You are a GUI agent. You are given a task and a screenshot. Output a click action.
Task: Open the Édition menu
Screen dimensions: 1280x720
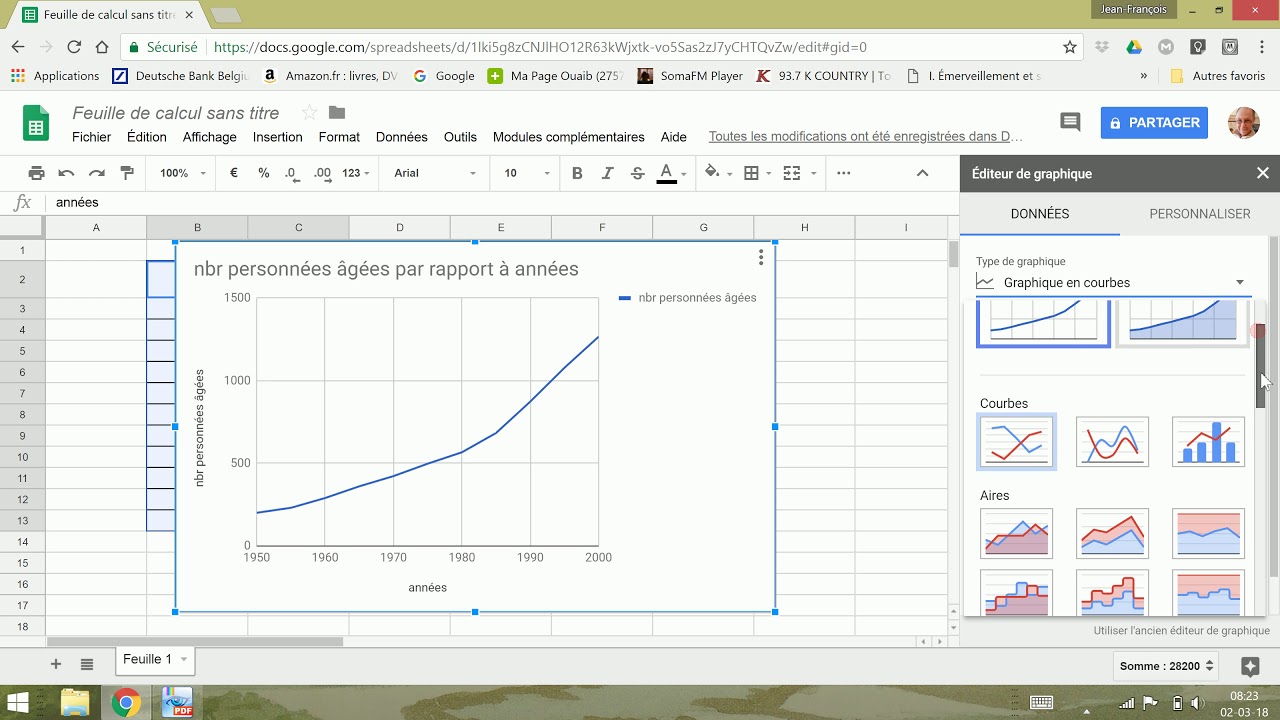[147, 137]
